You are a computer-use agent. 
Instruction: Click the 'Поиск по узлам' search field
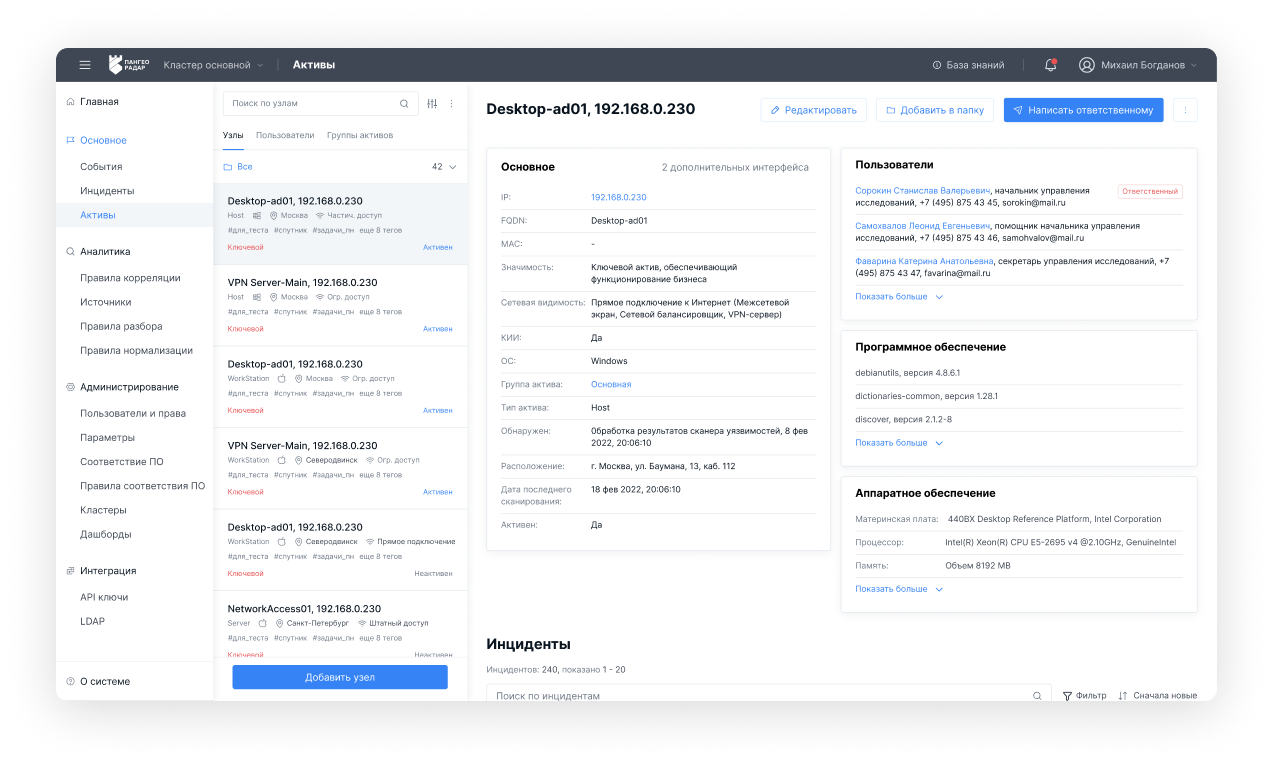310,103
